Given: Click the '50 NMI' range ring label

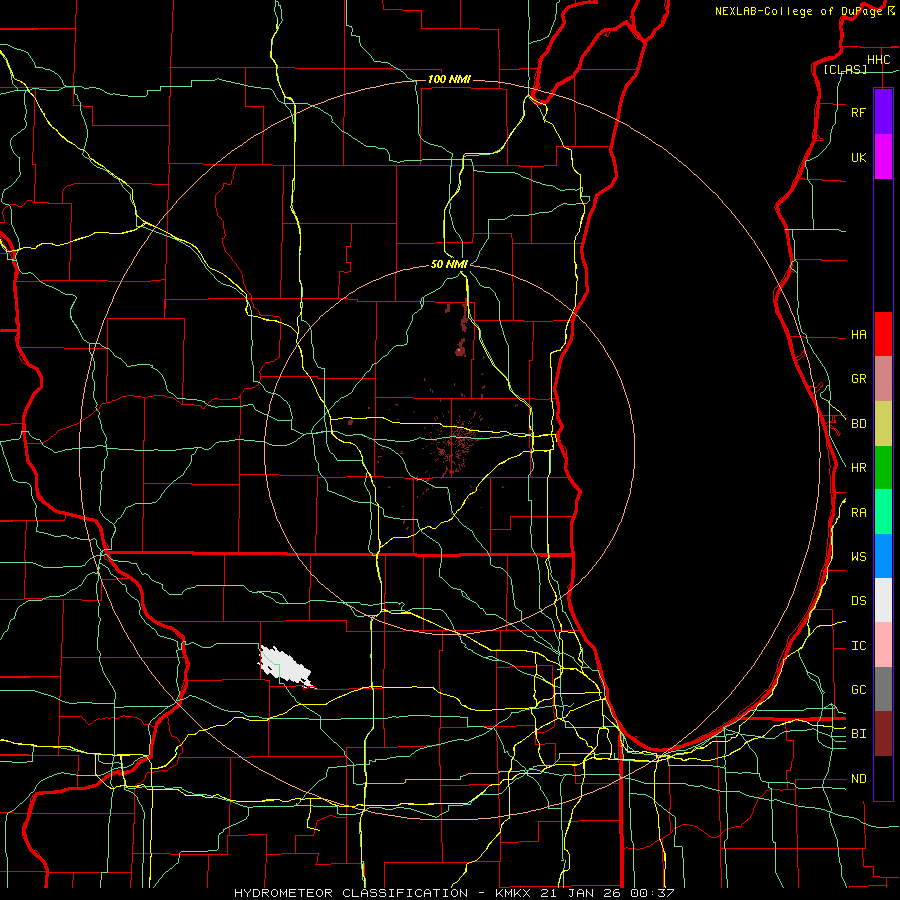Looking at the screenshot, I should 449,264.
